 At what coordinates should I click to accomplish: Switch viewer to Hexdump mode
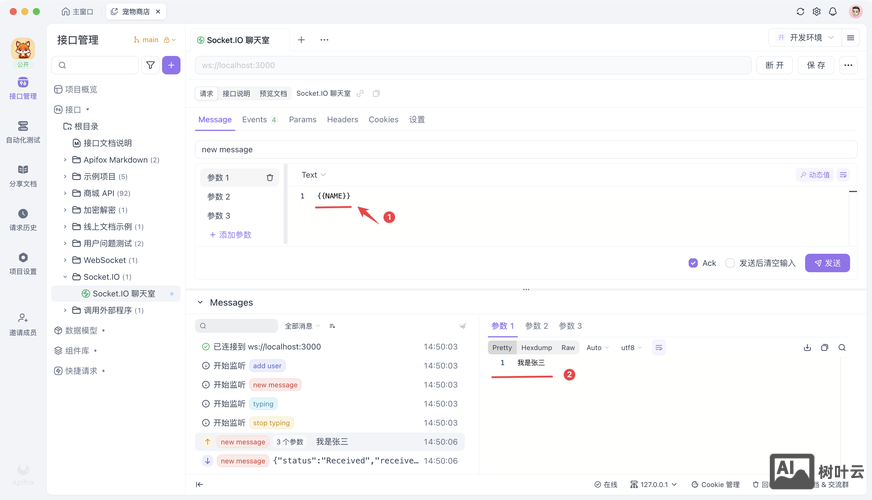[537, 348]
